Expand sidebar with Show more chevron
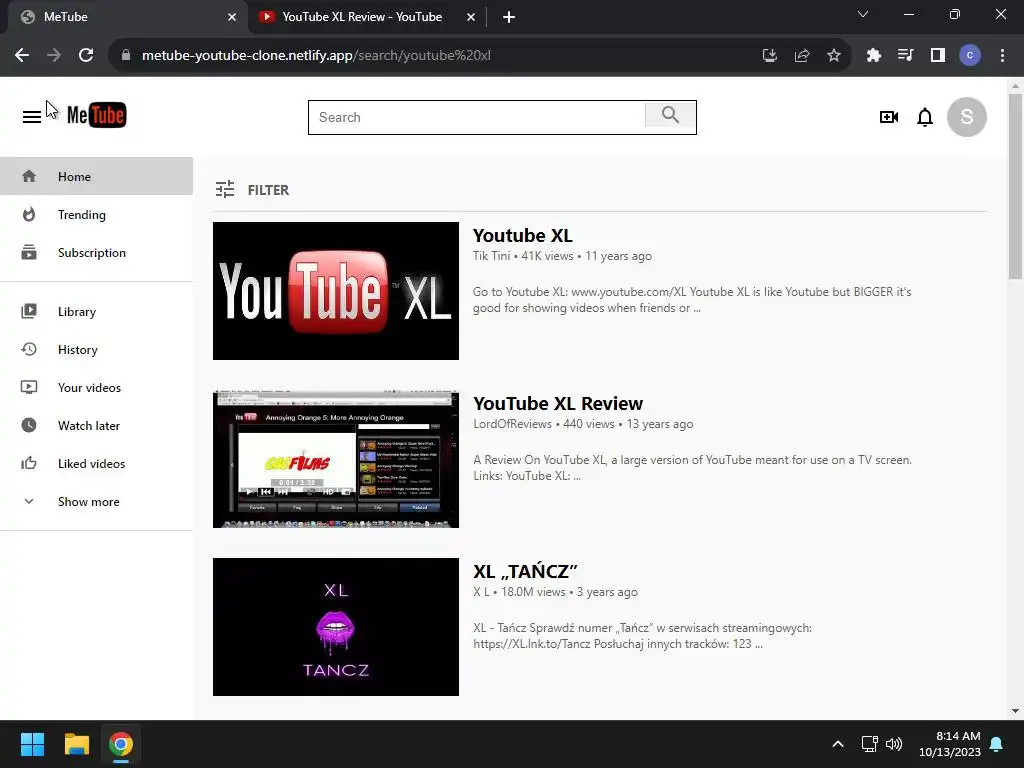Viewport: 1024px width, 768px height. [x=29, y=501]
